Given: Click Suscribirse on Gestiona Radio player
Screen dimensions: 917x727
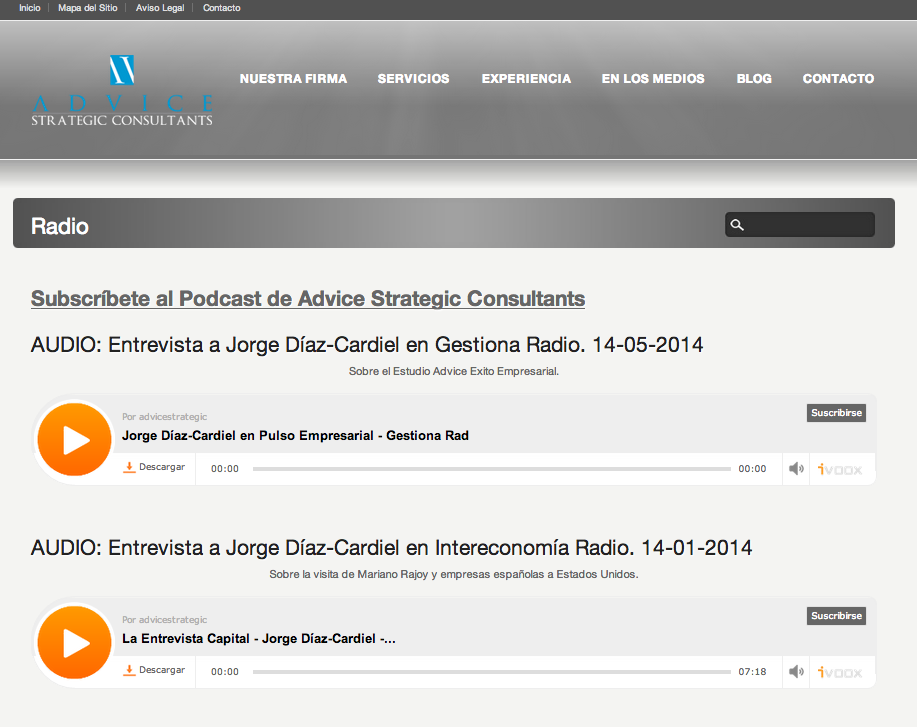Looking at the screenshot, I should pyautogui.click(x=836, y=413).
